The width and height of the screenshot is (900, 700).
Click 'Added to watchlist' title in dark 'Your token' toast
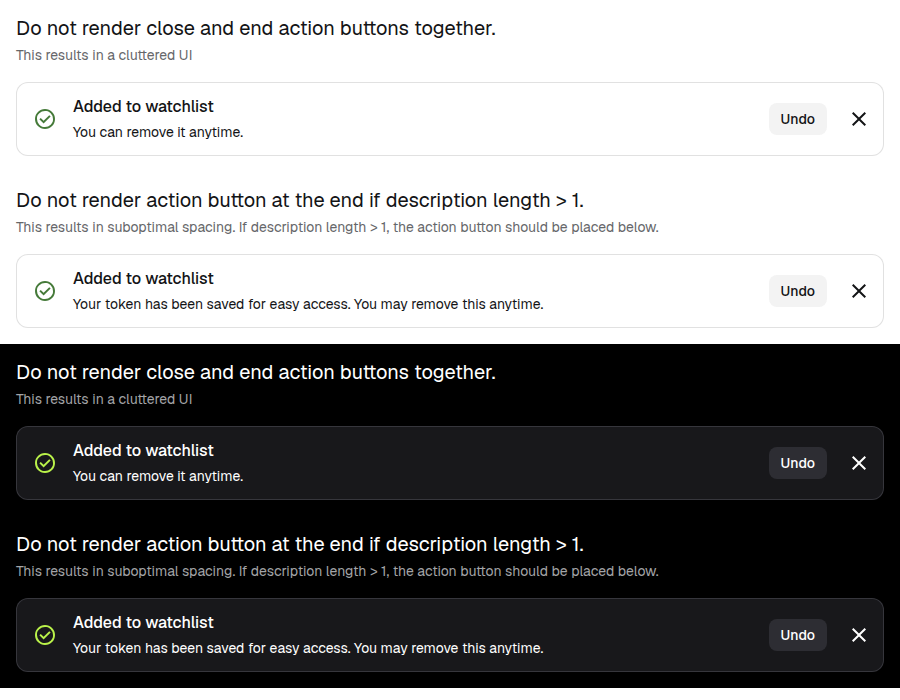143,623
